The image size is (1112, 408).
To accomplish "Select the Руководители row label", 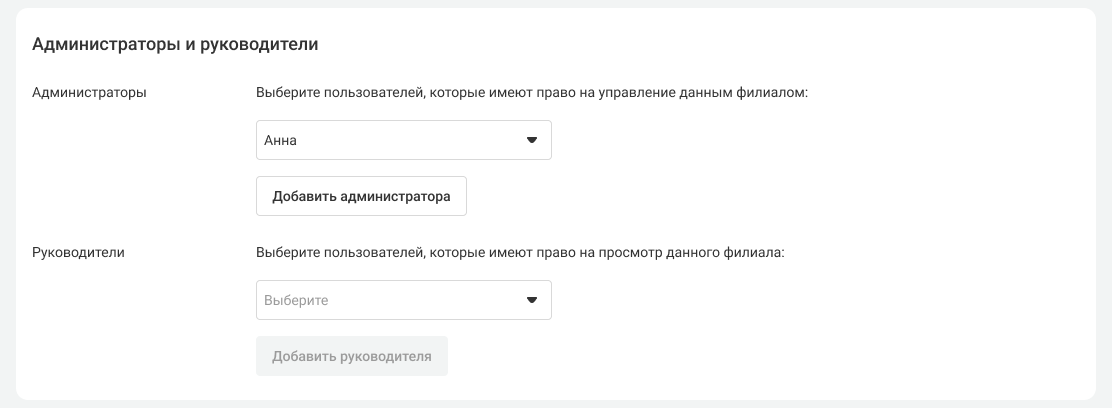I will tap(78, 253).
